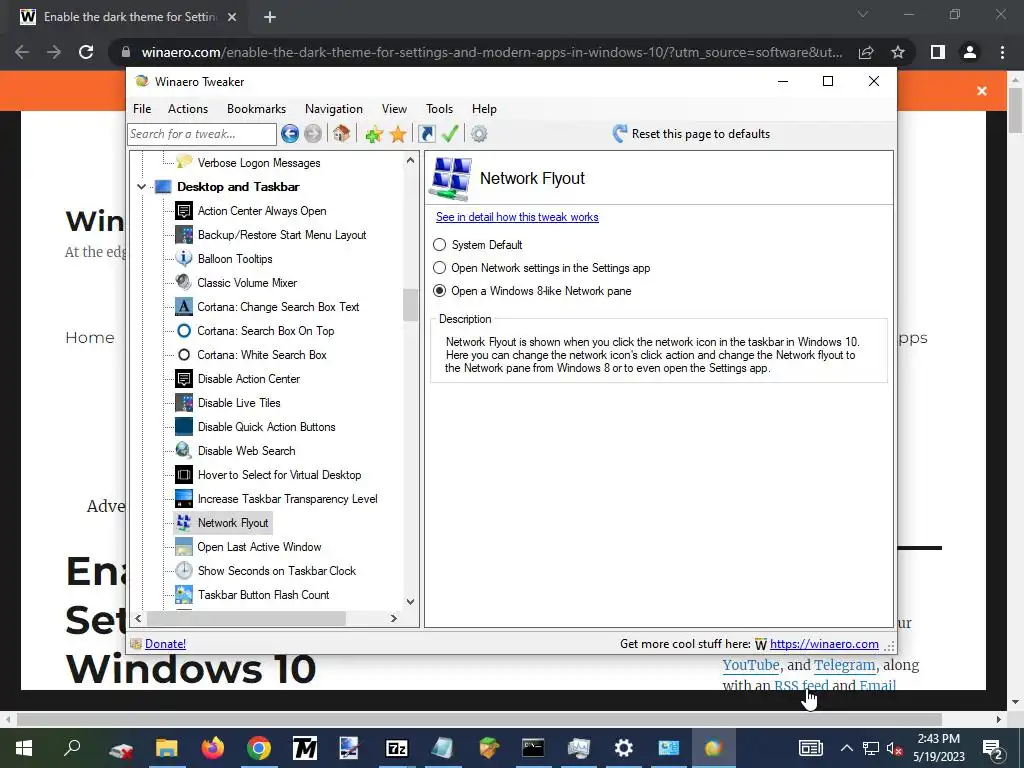1024x768 pixels.
Task: Show hidden tray icons chevron
Action: pos(846,748)
